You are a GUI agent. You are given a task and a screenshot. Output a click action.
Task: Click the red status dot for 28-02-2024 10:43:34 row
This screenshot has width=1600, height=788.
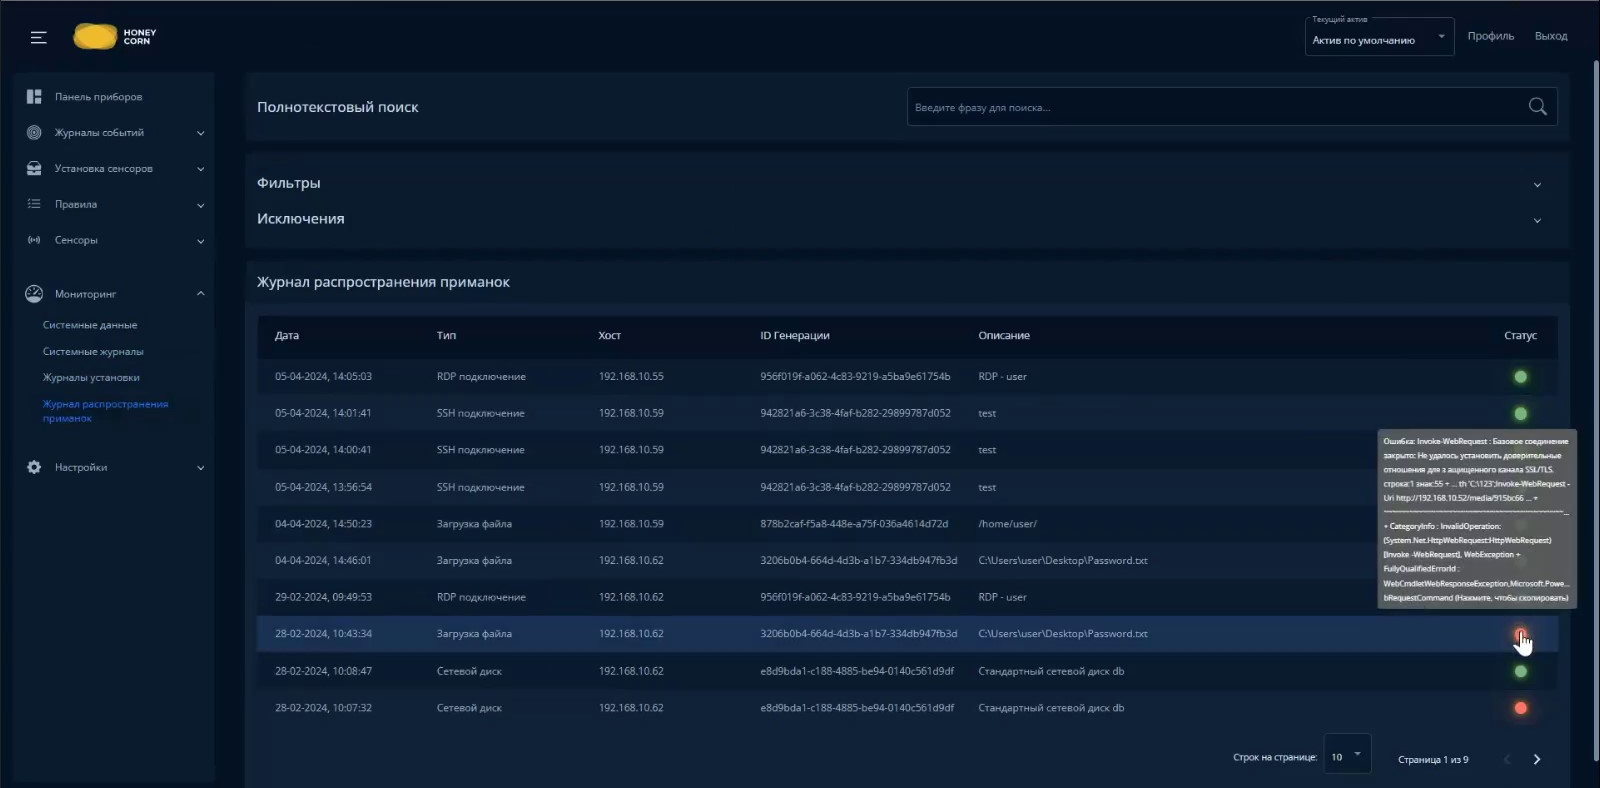tap(1520, 634)
